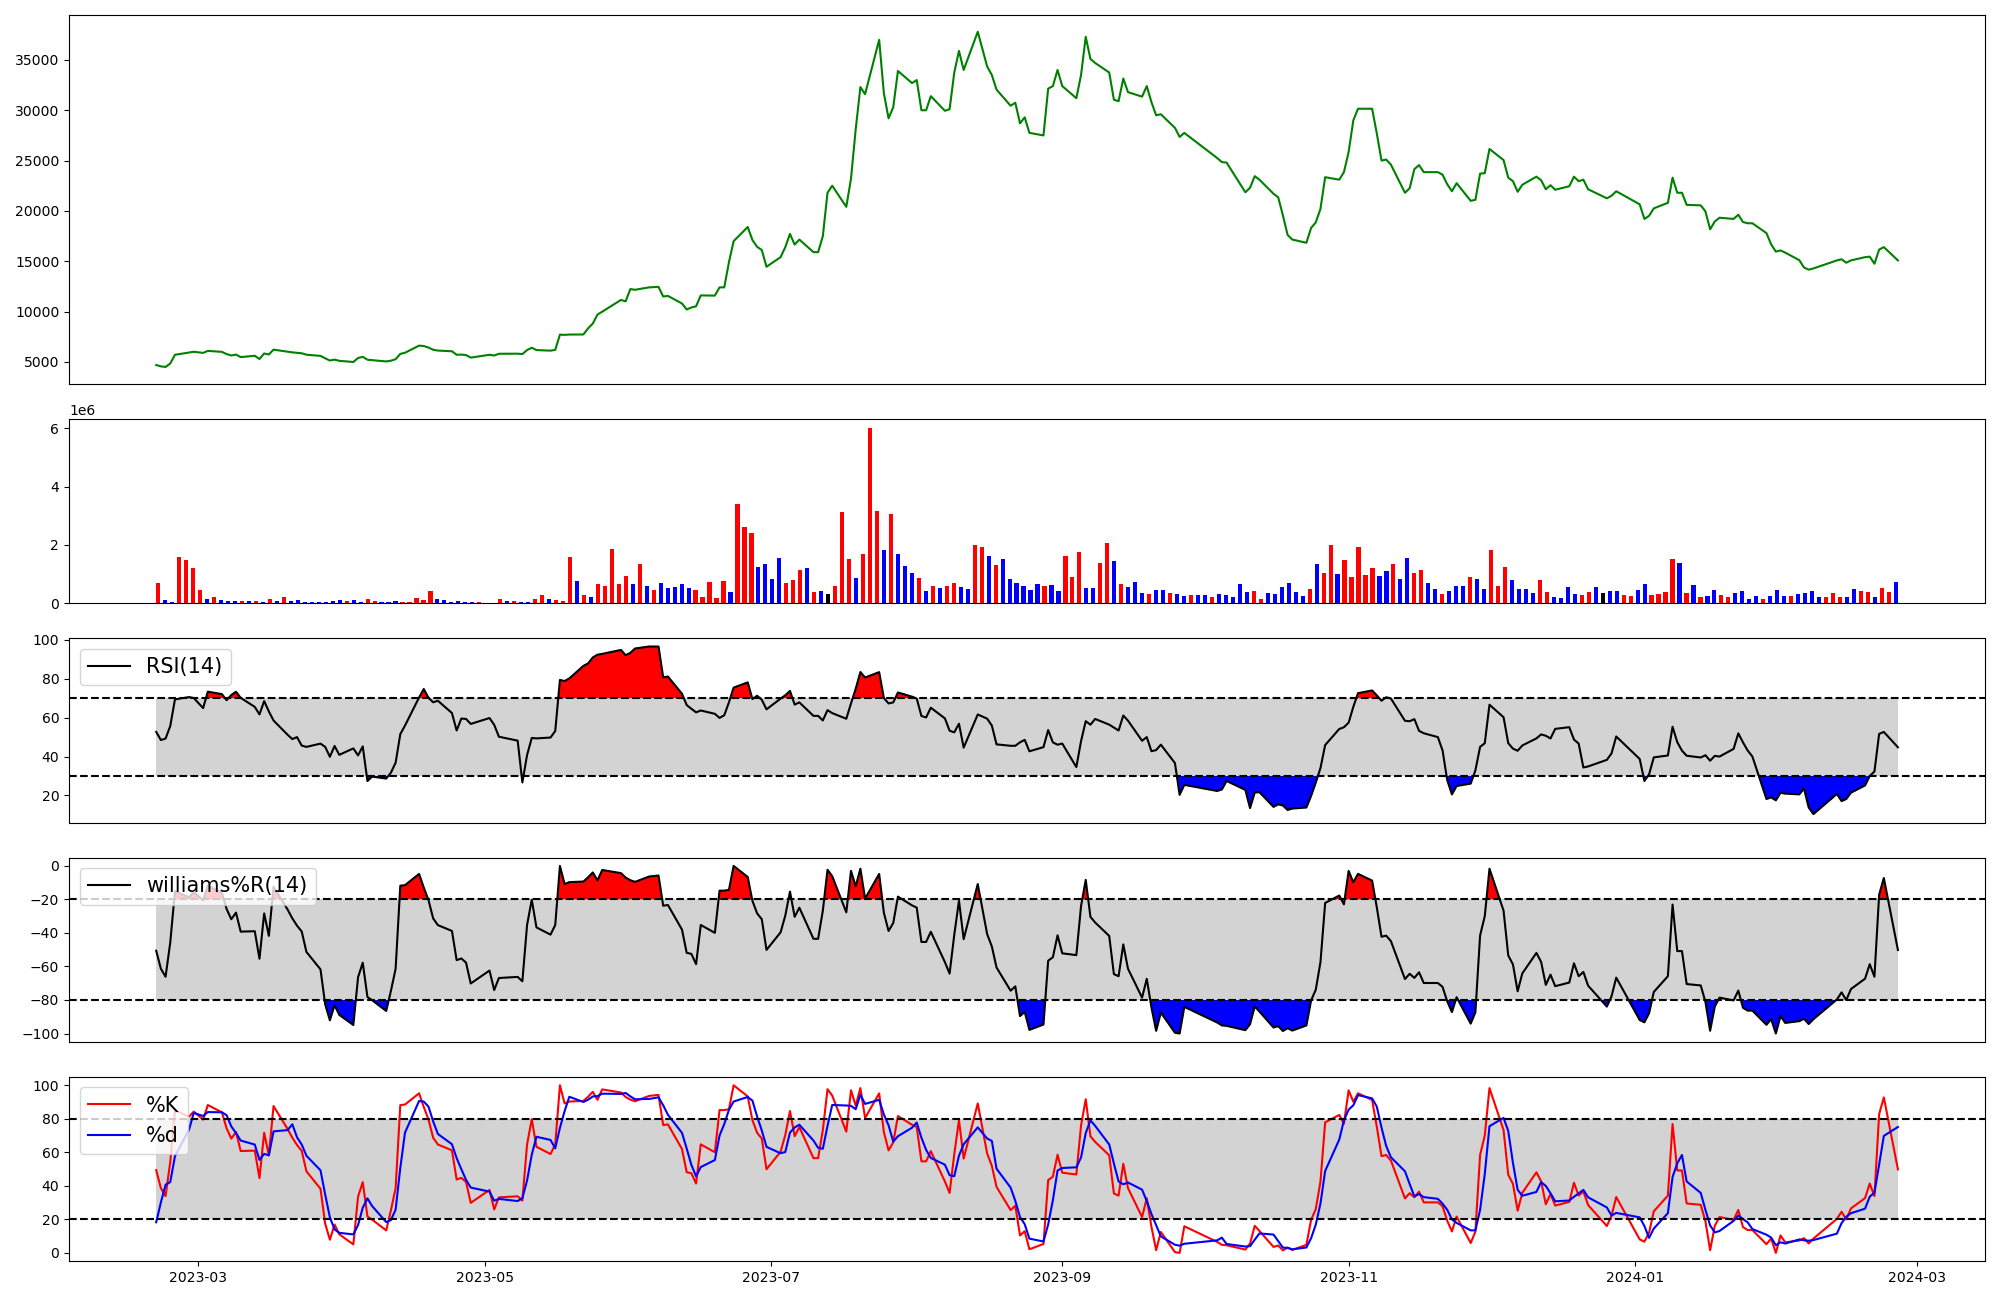The image size is (2000, 1300).
Task: Click the 2023-09 x-axis date label
Action: pos(1061,1277)
